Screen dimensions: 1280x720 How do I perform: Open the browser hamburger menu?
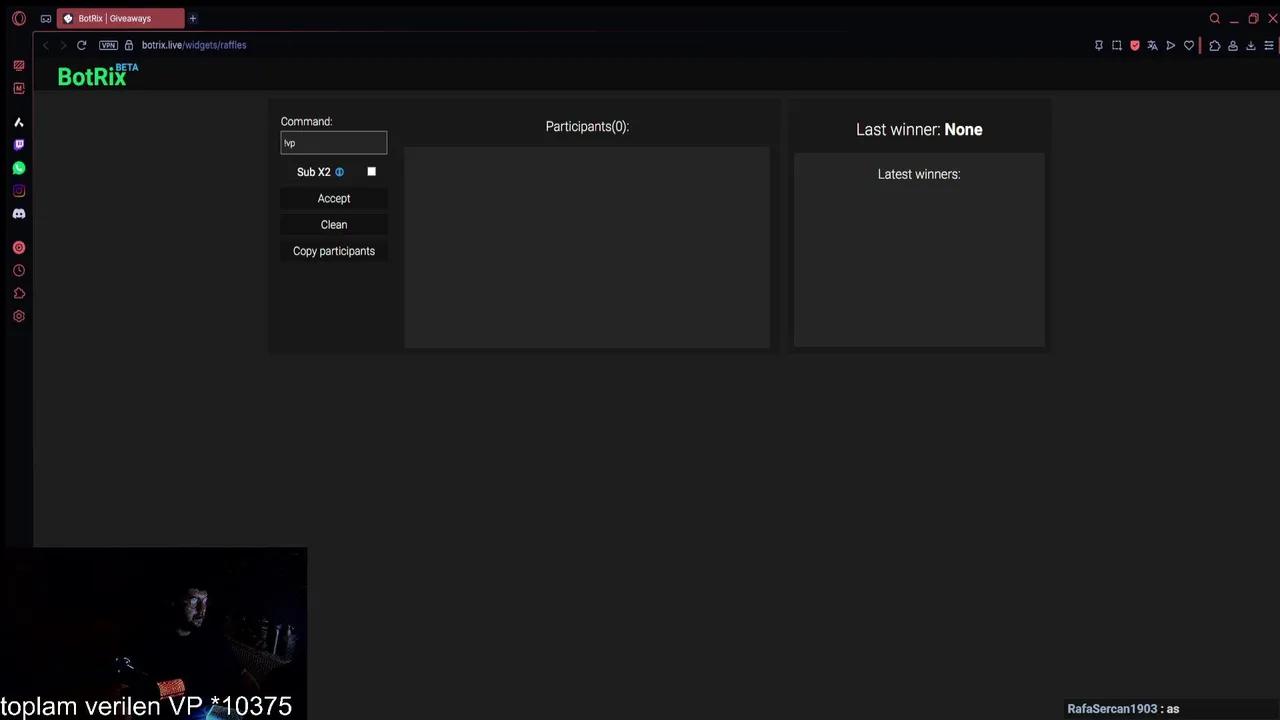[1269, 45]
